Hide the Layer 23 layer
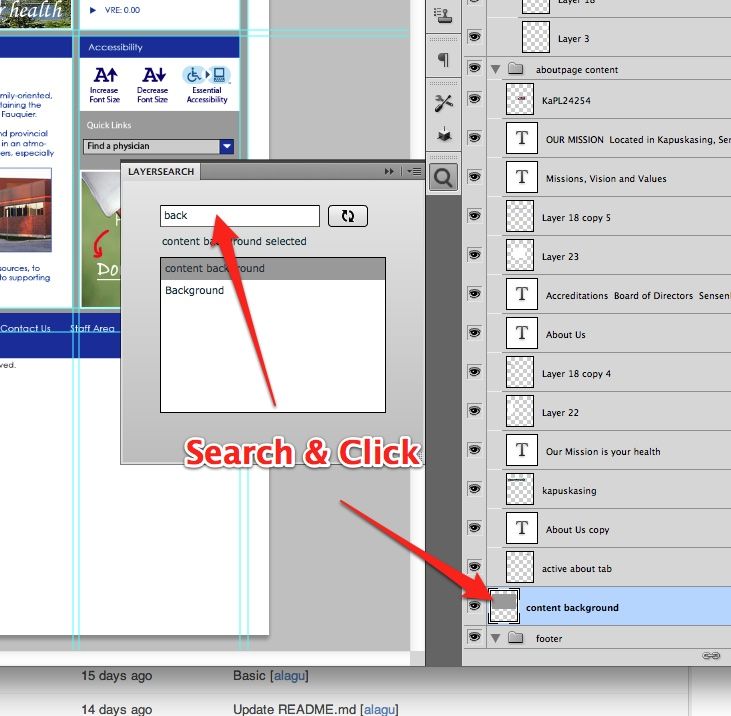Image resolution: width=731 pixels, height=716 pixels. [474, 255]
